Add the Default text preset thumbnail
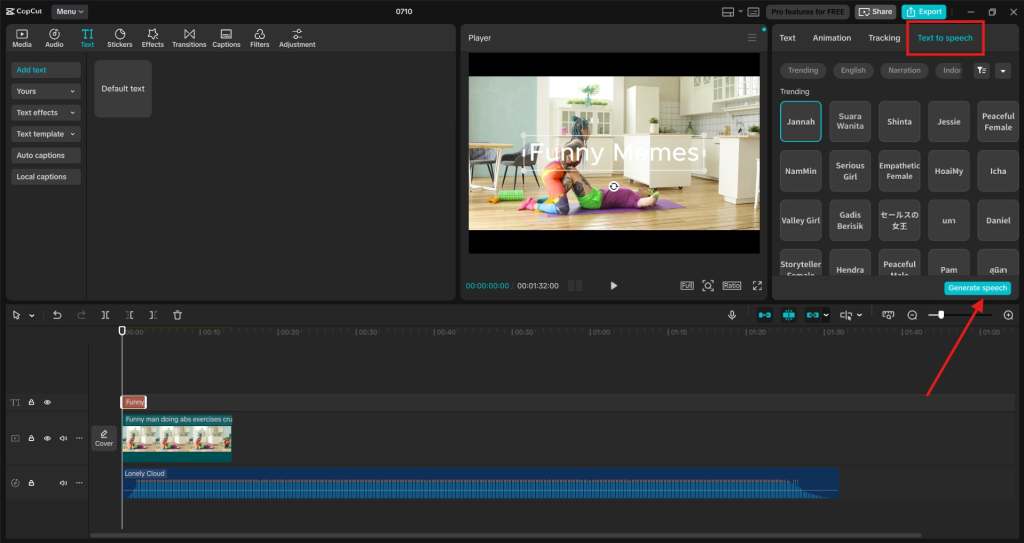This screenshot has height=543, width=1024. (123, 89)
